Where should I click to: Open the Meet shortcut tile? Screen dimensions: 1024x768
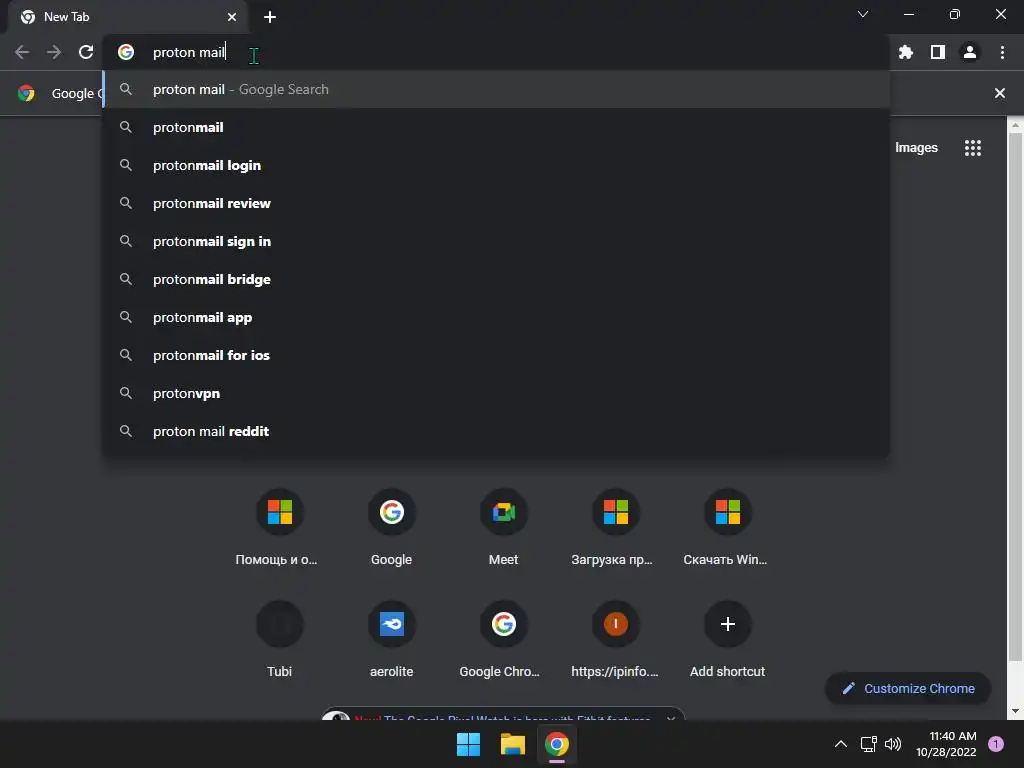coord(504,528)
